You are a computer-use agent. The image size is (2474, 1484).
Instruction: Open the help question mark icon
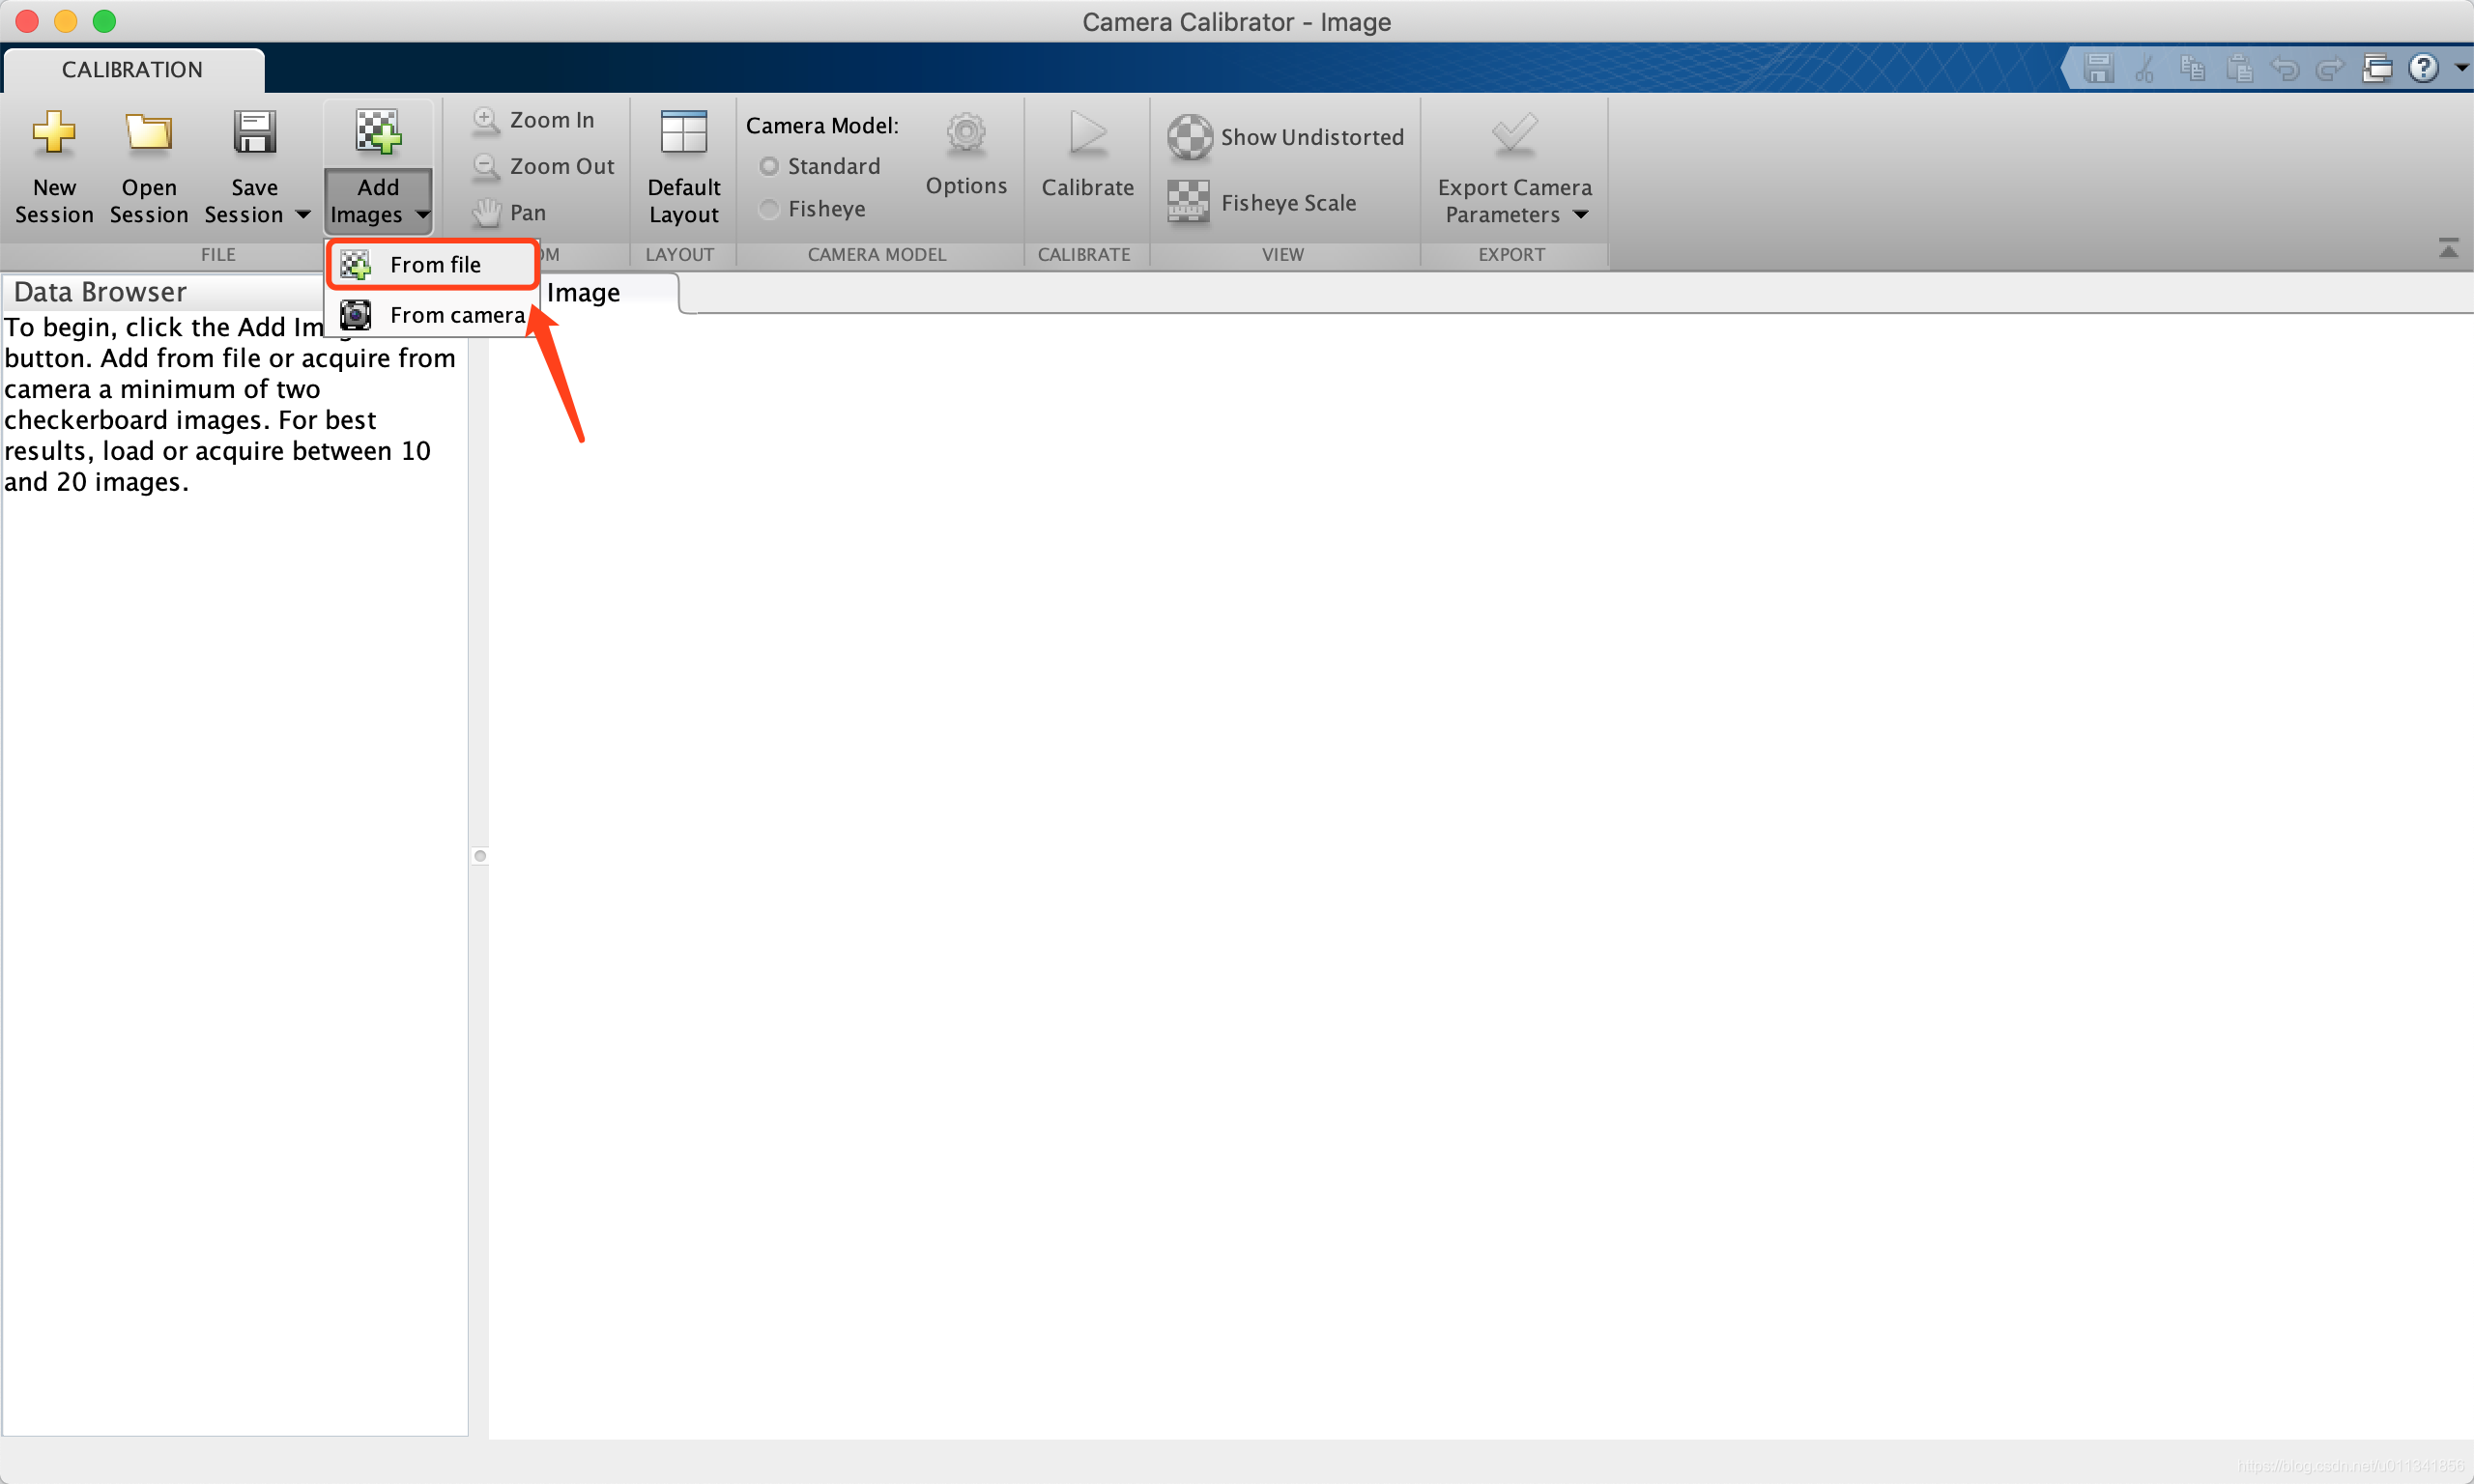click(x=2422, y=68)
